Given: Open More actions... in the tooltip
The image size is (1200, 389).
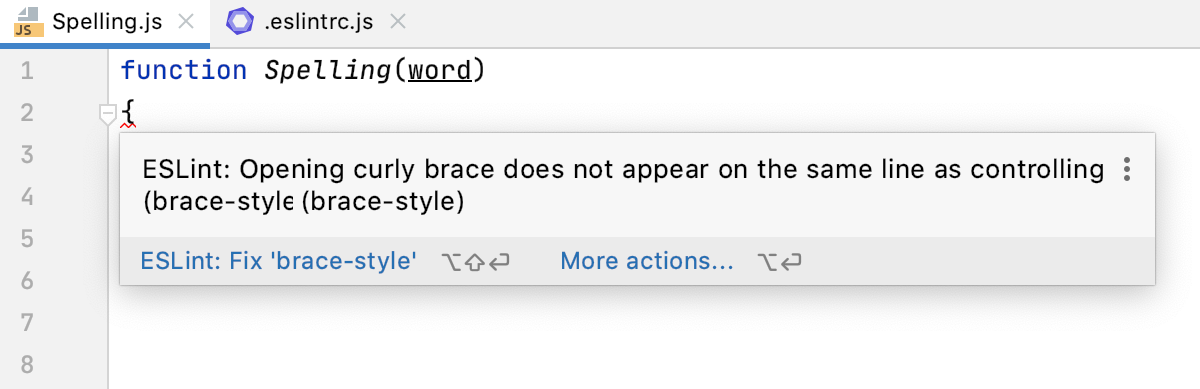Looking at the screenshot, I should [647, 262].
